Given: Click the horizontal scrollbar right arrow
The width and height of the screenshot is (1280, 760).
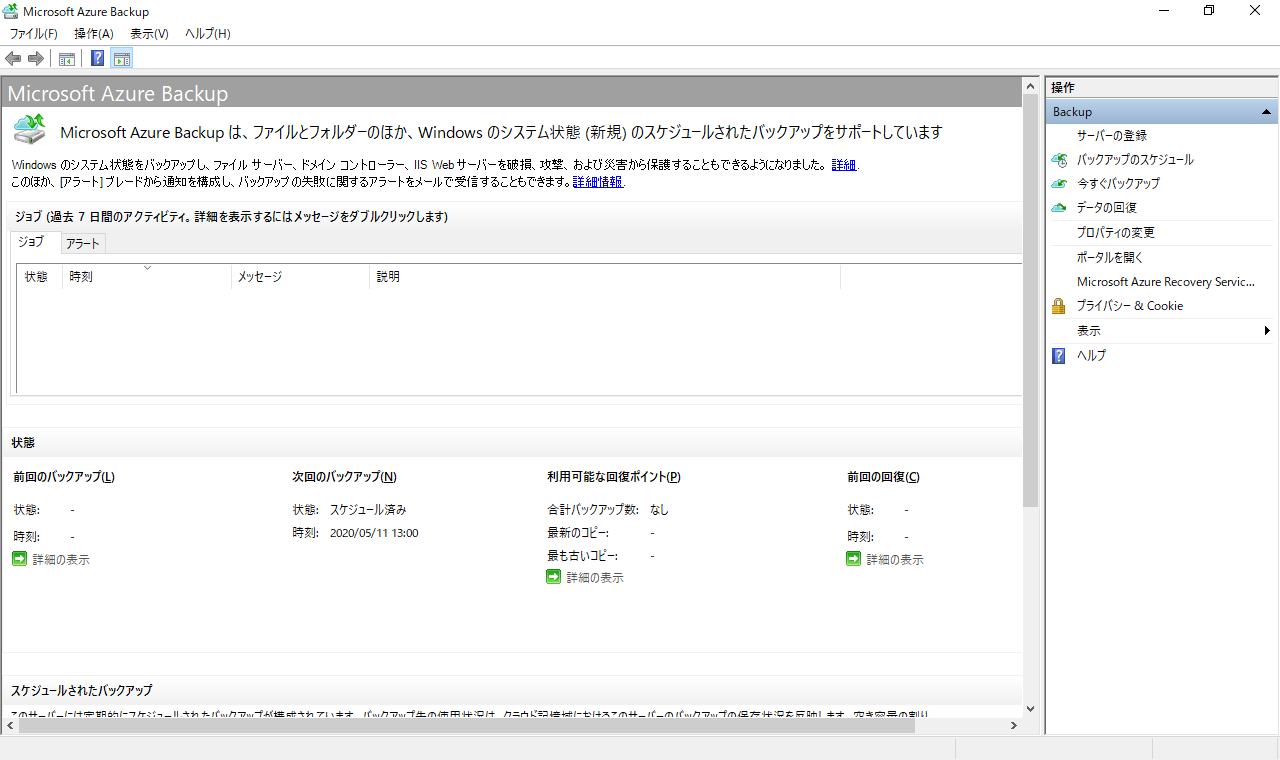Looking at the screenshot, I should tap(1014, 725).
